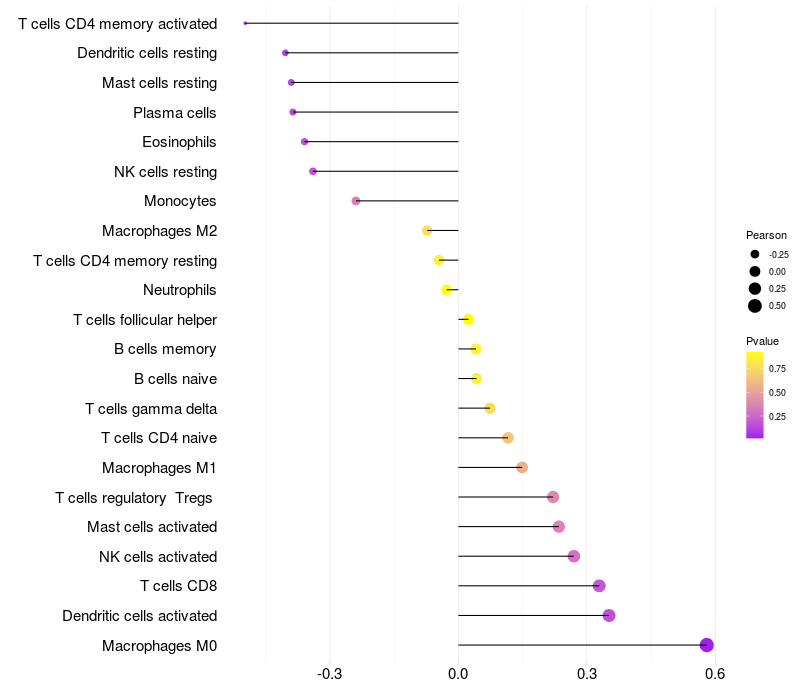Image resolution: width=800 pixels, height=700 pixels.
Task: Click the Mast cells activated label
Action: [x=152, y=527]
